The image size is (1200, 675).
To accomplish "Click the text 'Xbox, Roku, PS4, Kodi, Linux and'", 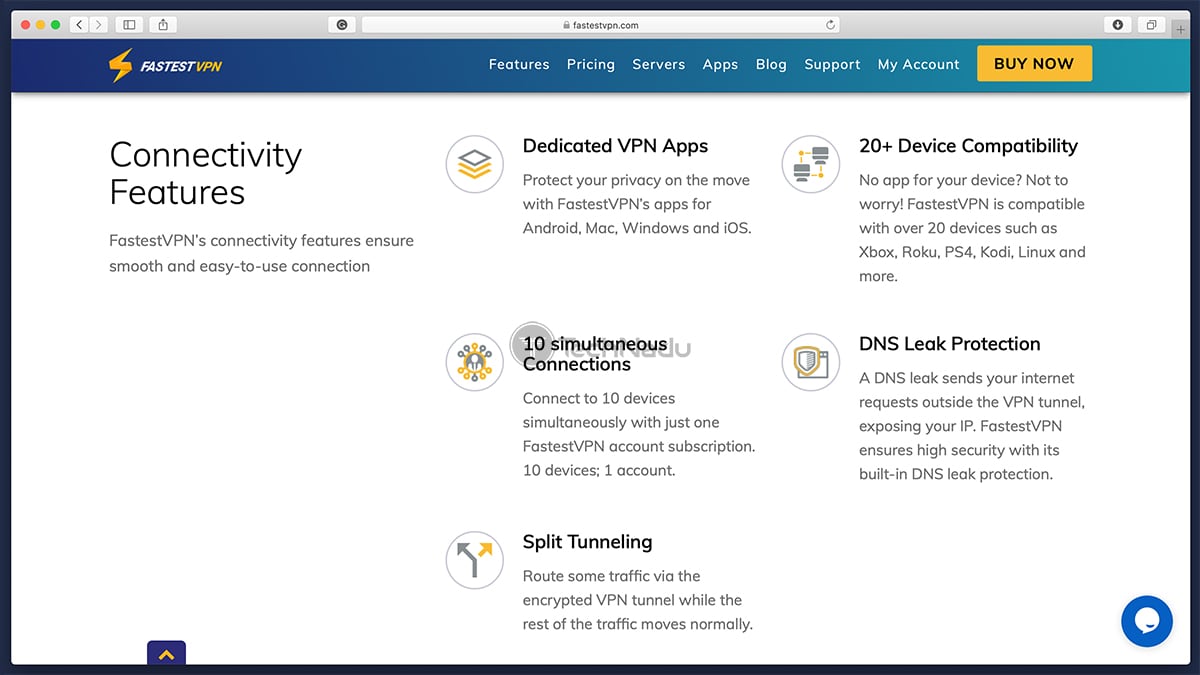I will coord(972,252).
